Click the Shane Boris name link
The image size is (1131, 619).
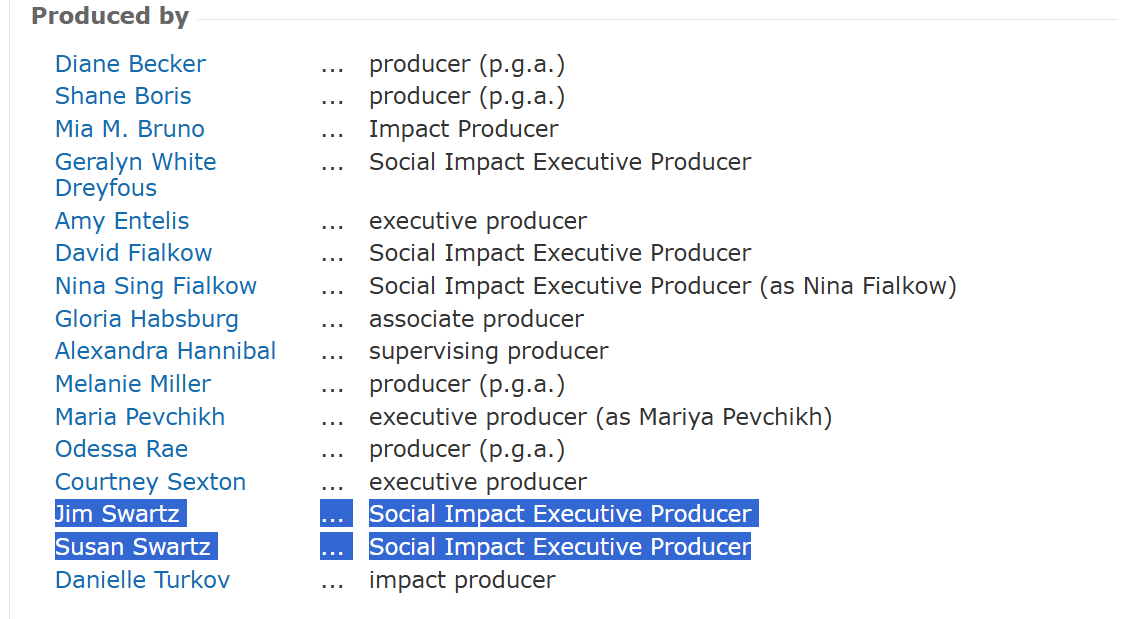pyautogui.click(x=123, y=96)
